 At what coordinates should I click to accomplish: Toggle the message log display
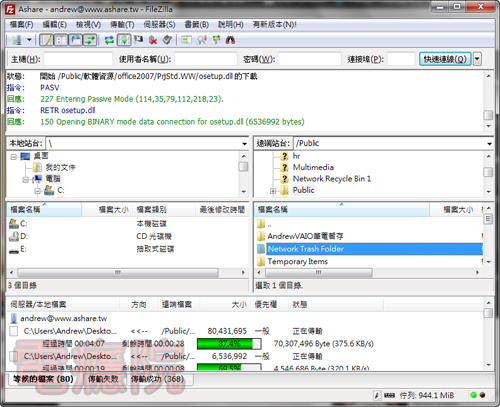click(46, 40)
